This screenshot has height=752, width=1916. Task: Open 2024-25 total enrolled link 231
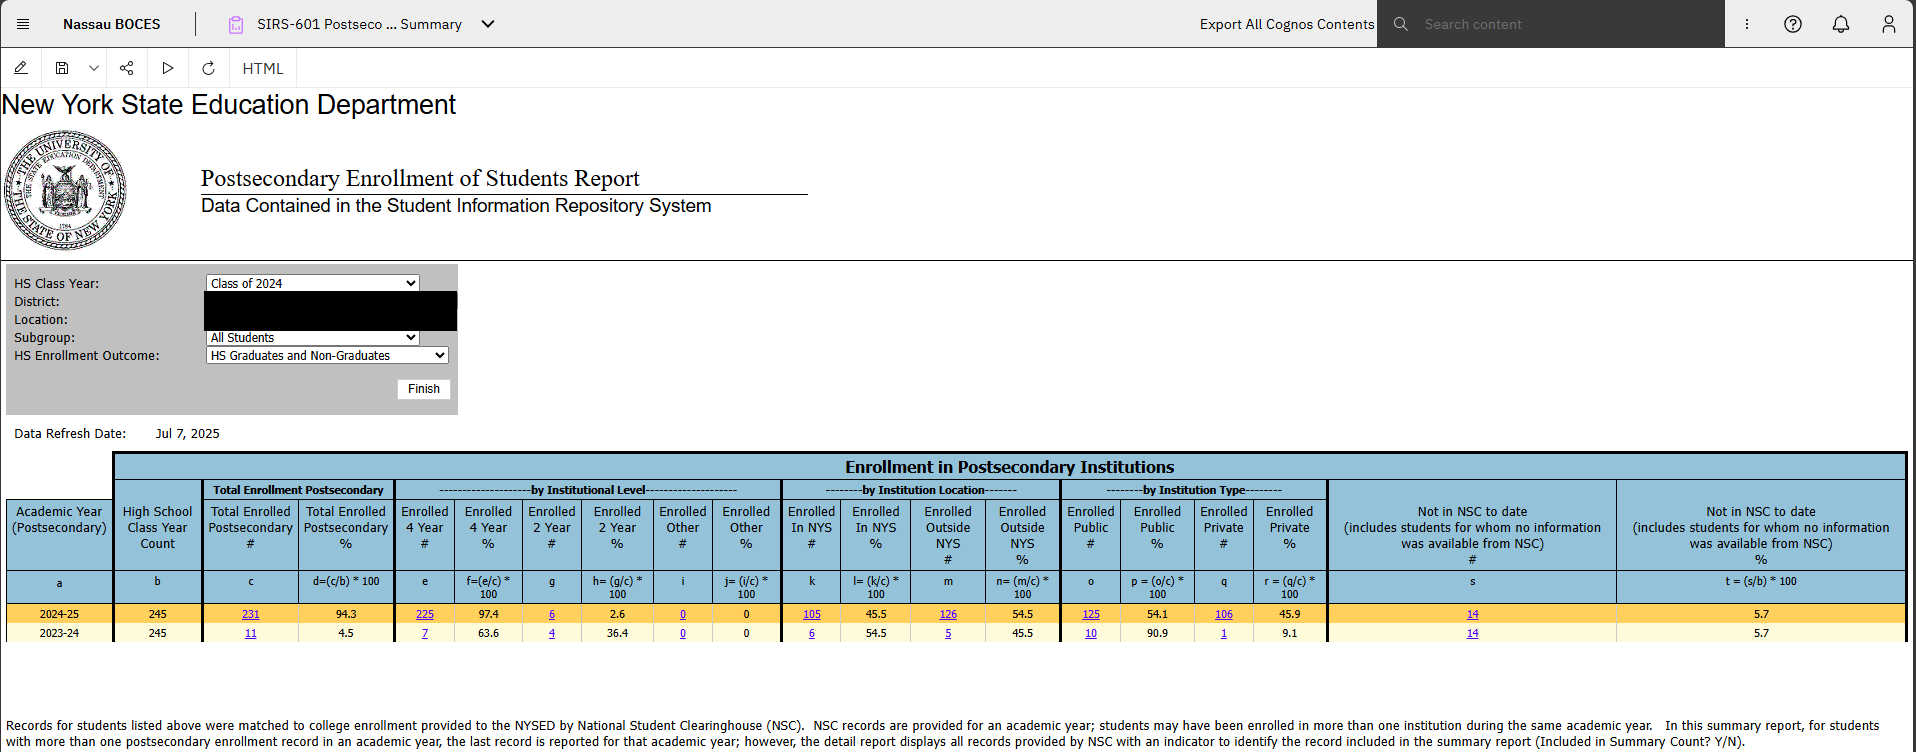coord(251,615)
